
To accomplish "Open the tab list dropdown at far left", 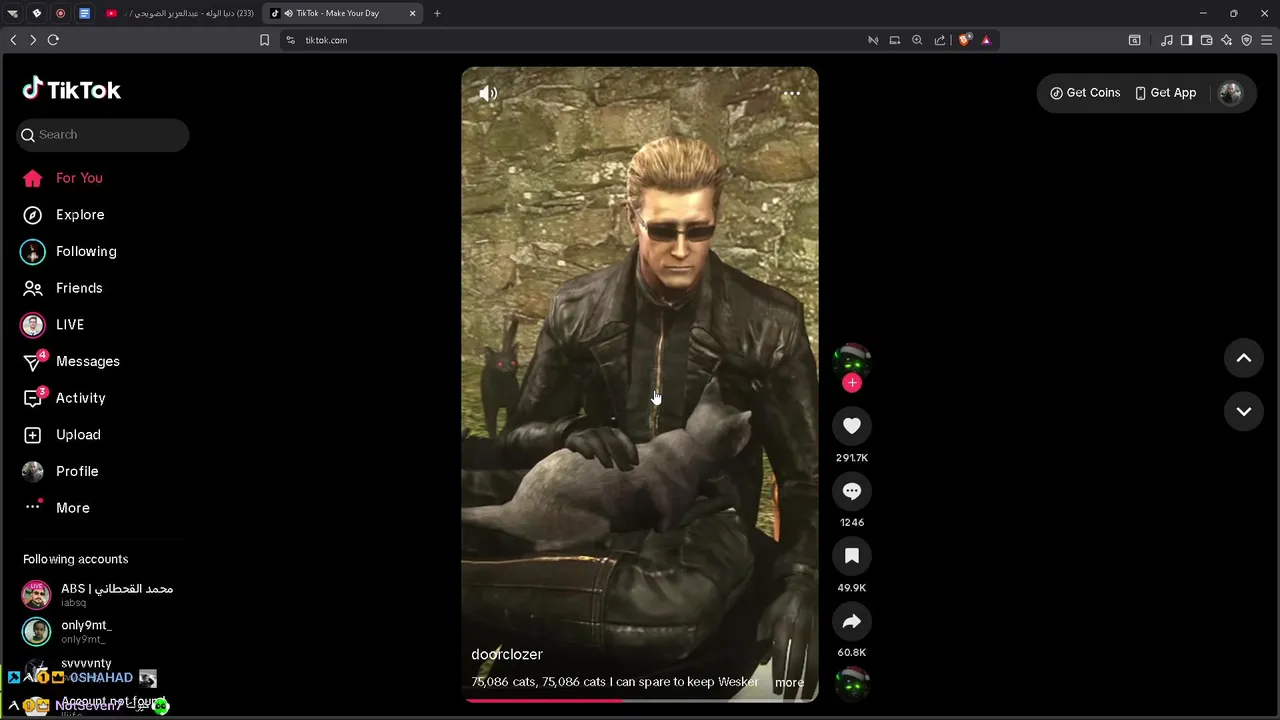I will [13, 13].
